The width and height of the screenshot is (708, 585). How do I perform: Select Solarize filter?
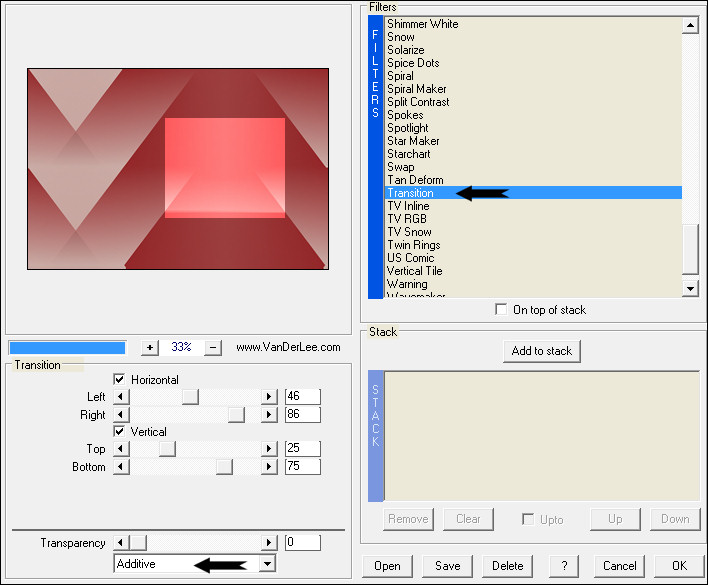[x=533, y=50]
